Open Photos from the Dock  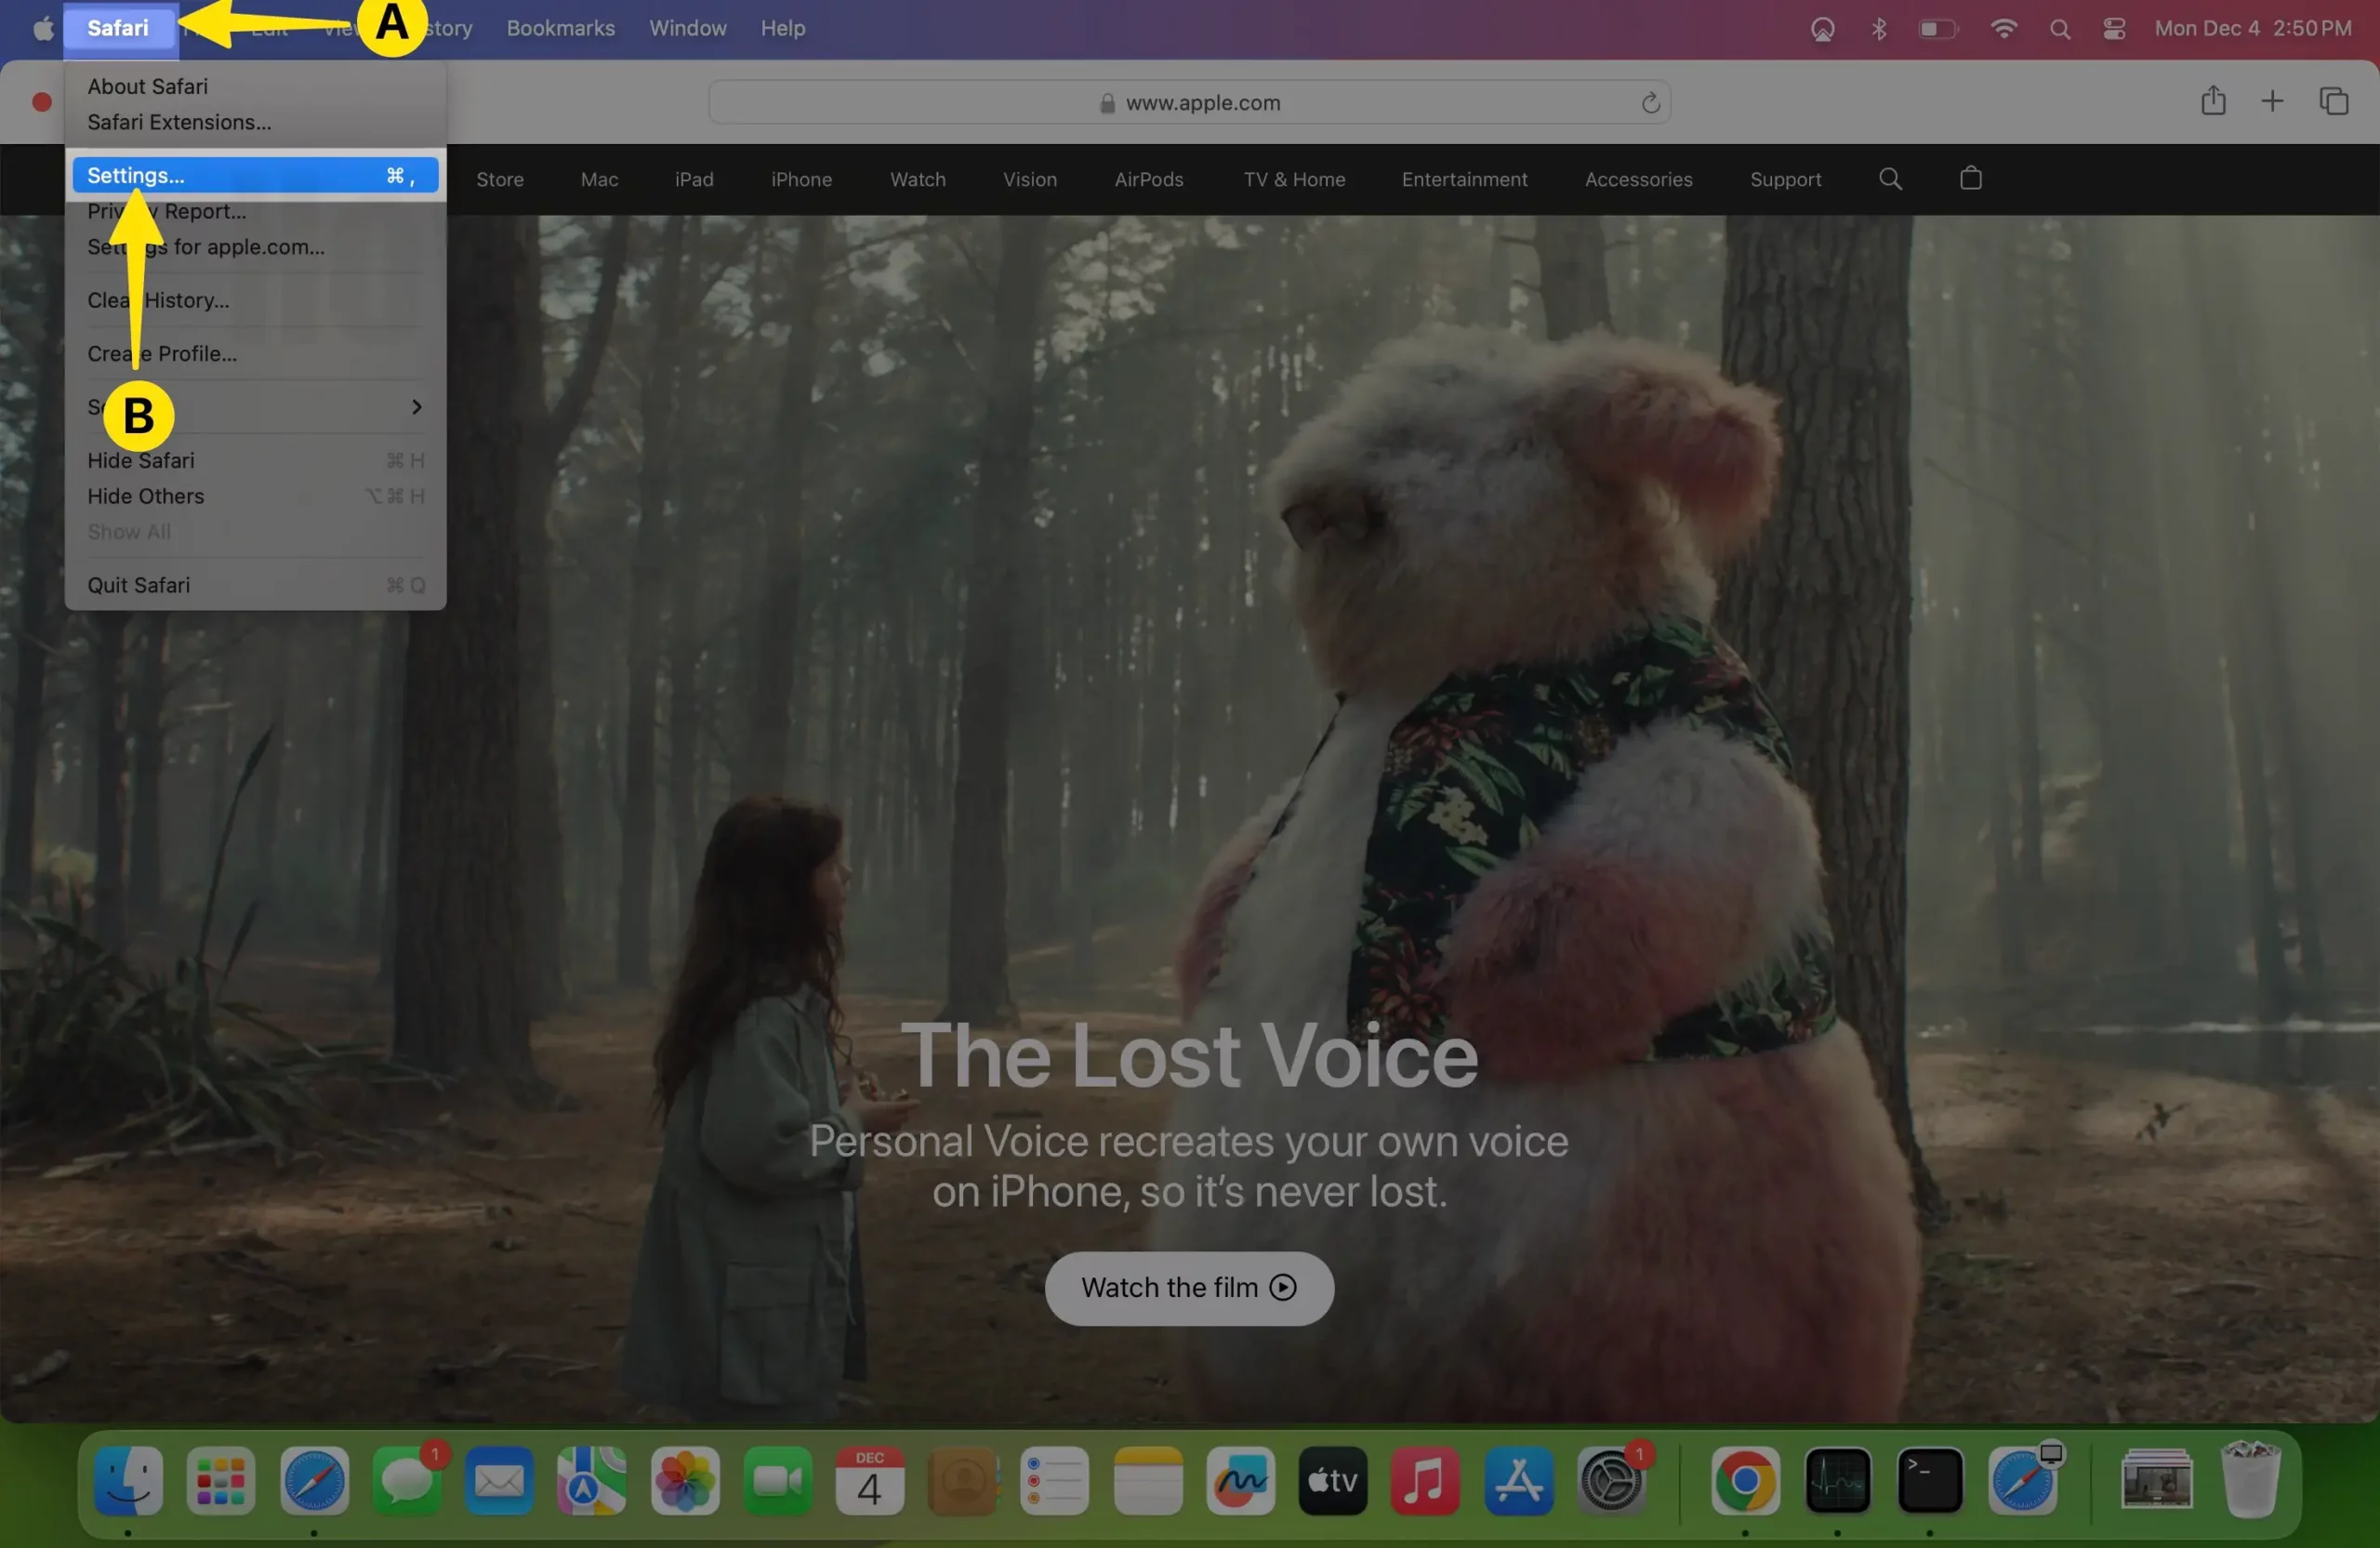click(x=685, y=1481)
